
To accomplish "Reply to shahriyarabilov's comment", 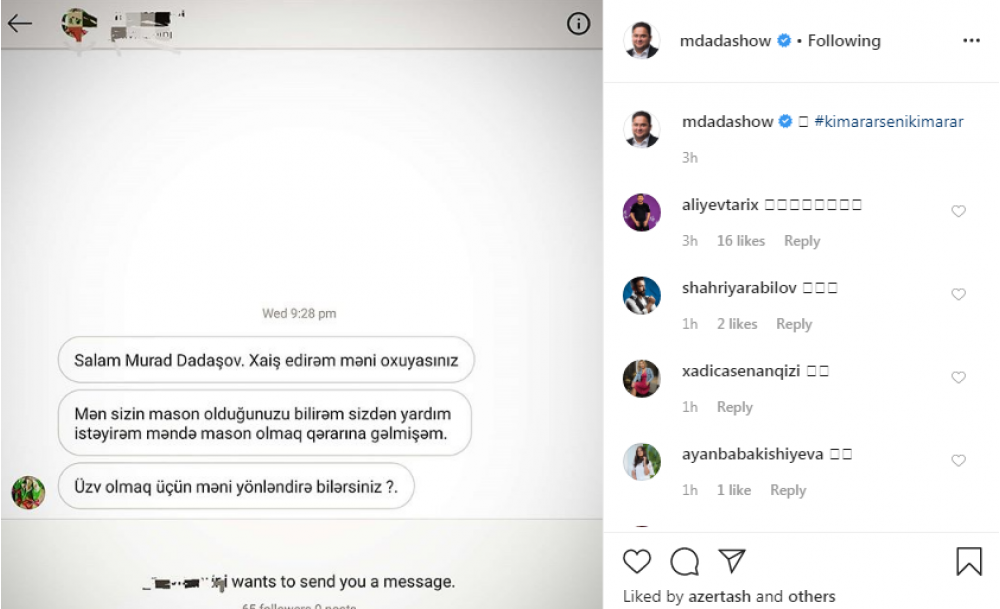I will tap(794, 324).
